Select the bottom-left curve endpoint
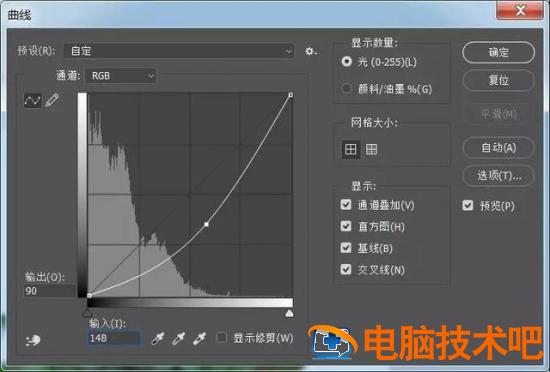This screenshot has height=372, width=550. click(x=90, y=296)
